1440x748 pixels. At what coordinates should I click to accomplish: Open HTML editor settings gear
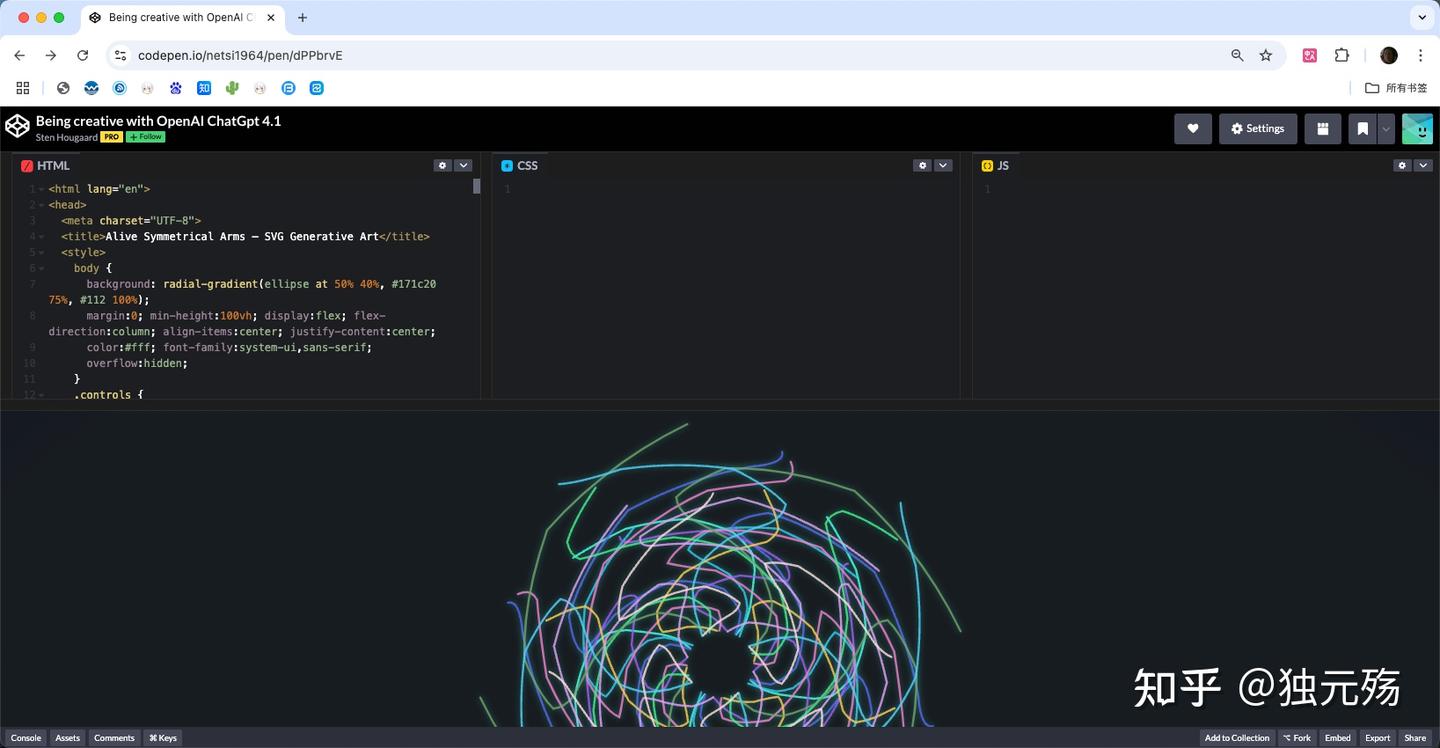[x=443, y=165]
